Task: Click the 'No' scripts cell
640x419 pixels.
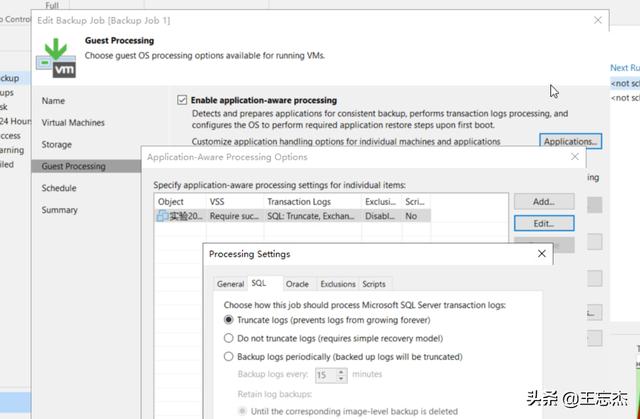Action: click(x=416, y=216)
